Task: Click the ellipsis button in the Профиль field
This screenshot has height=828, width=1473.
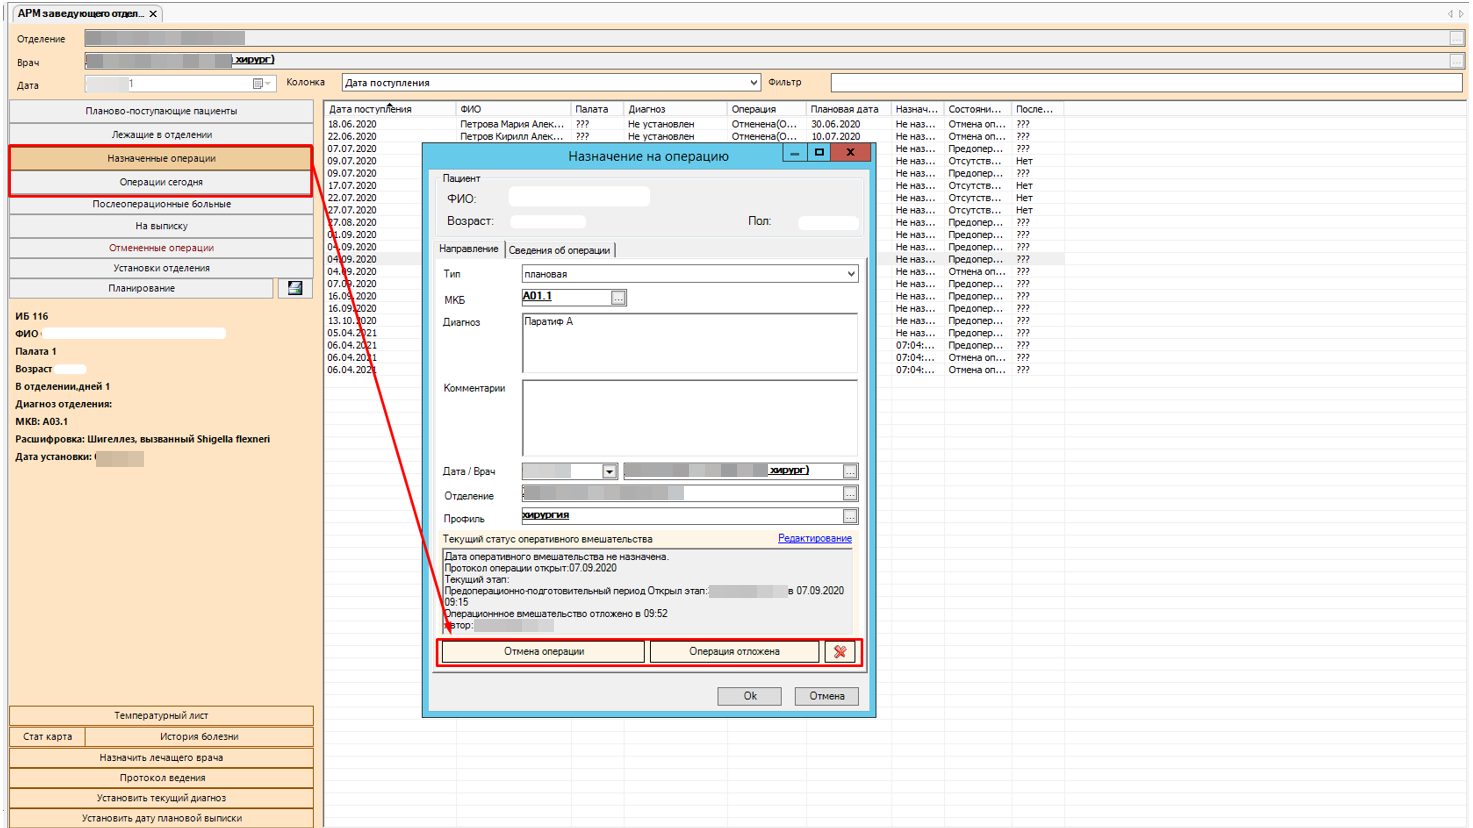Action: pos(850,517)
